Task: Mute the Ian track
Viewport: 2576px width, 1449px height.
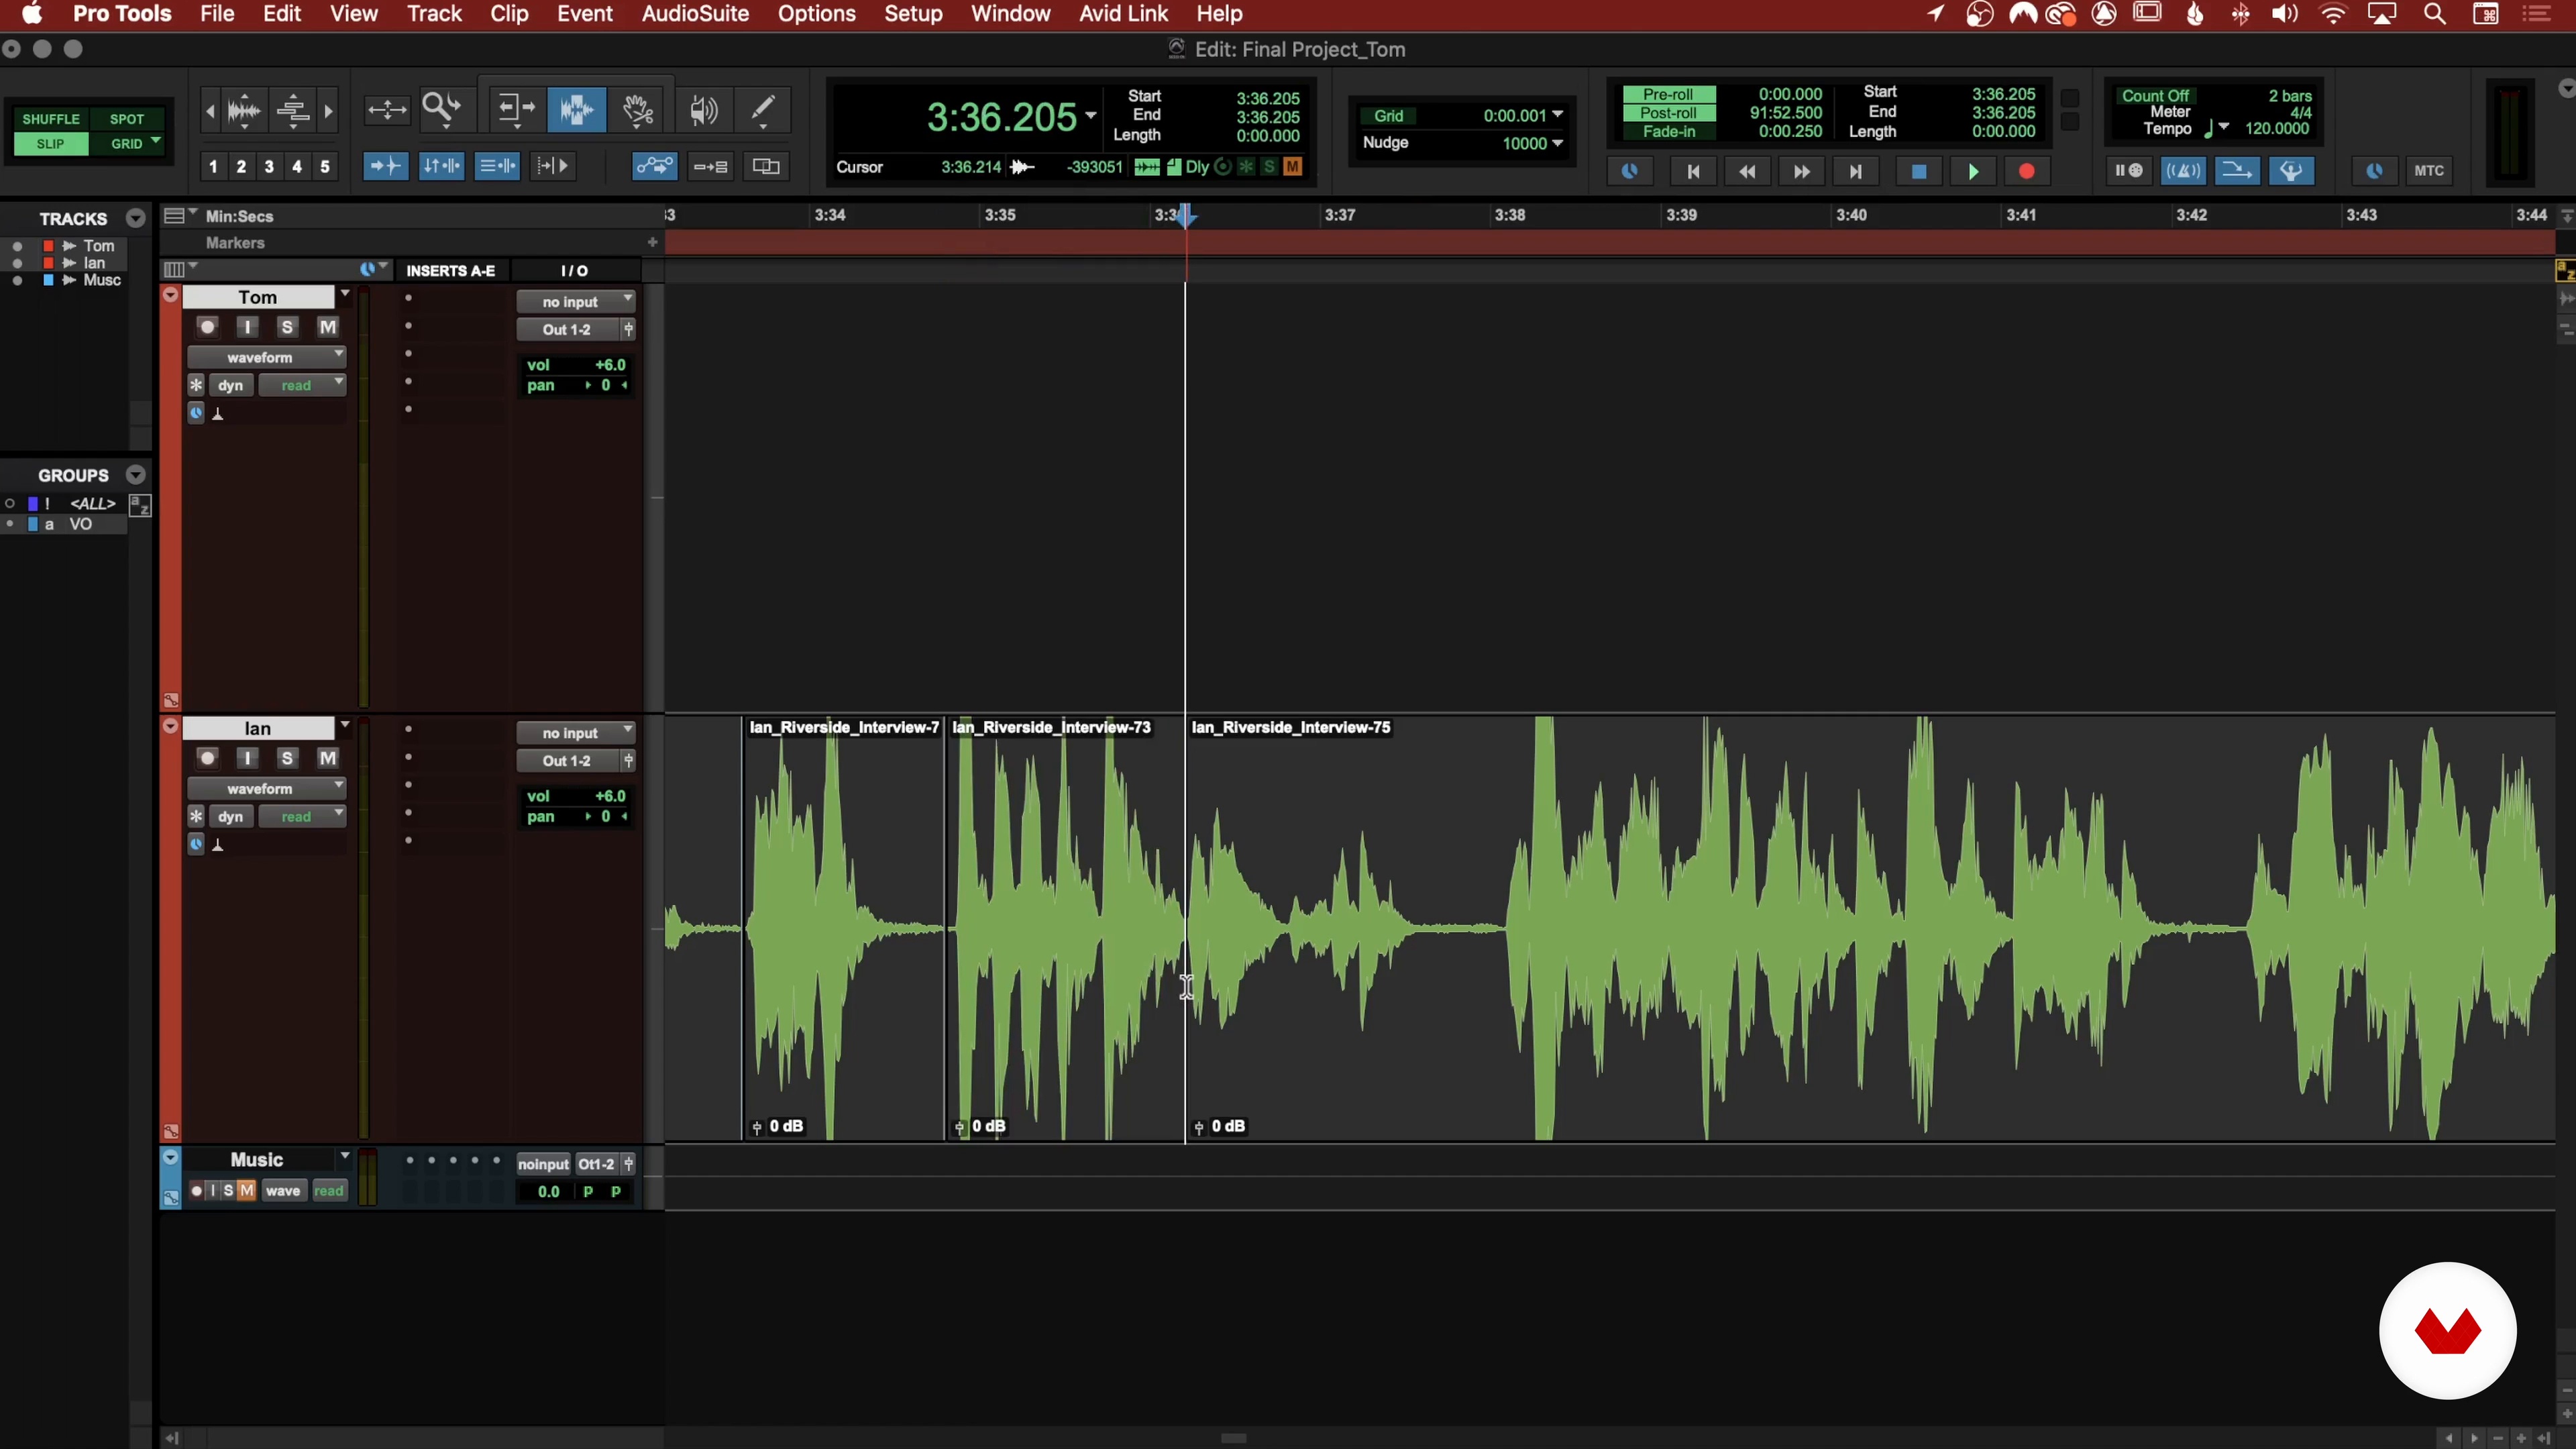Action: (x=327, y=758)
